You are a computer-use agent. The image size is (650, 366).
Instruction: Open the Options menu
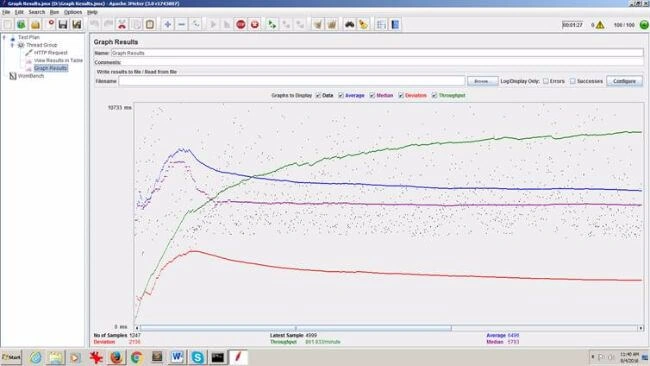(x=73, y=12)
